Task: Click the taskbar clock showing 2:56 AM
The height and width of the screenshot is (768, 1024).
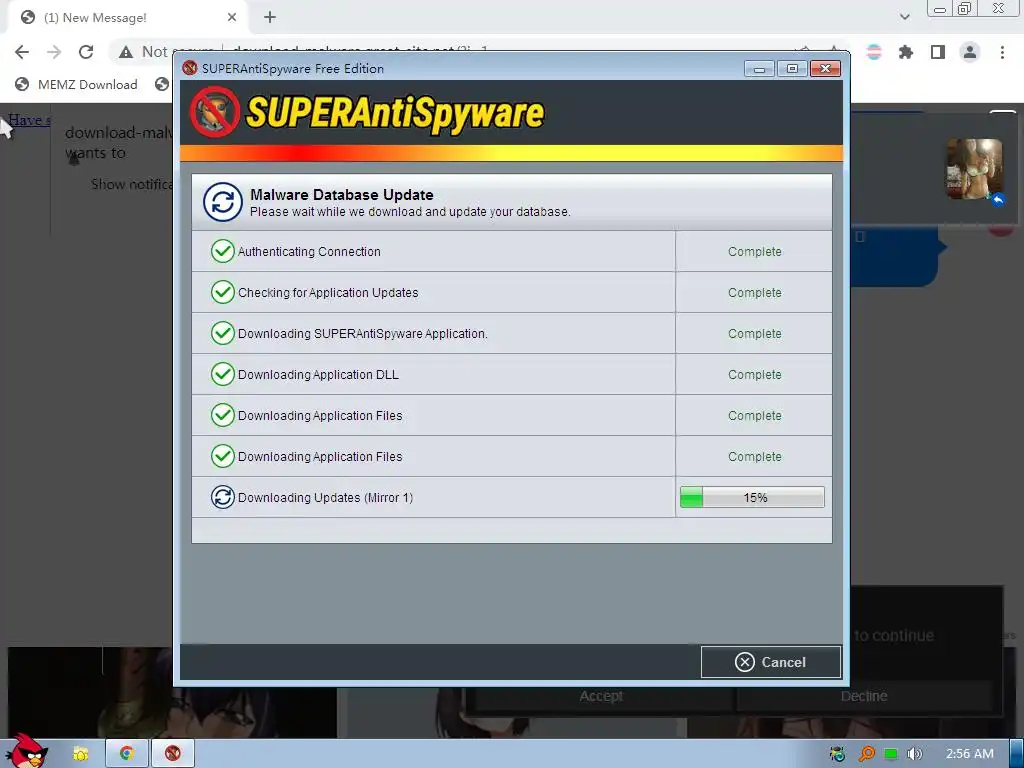Action: (970, 754)
